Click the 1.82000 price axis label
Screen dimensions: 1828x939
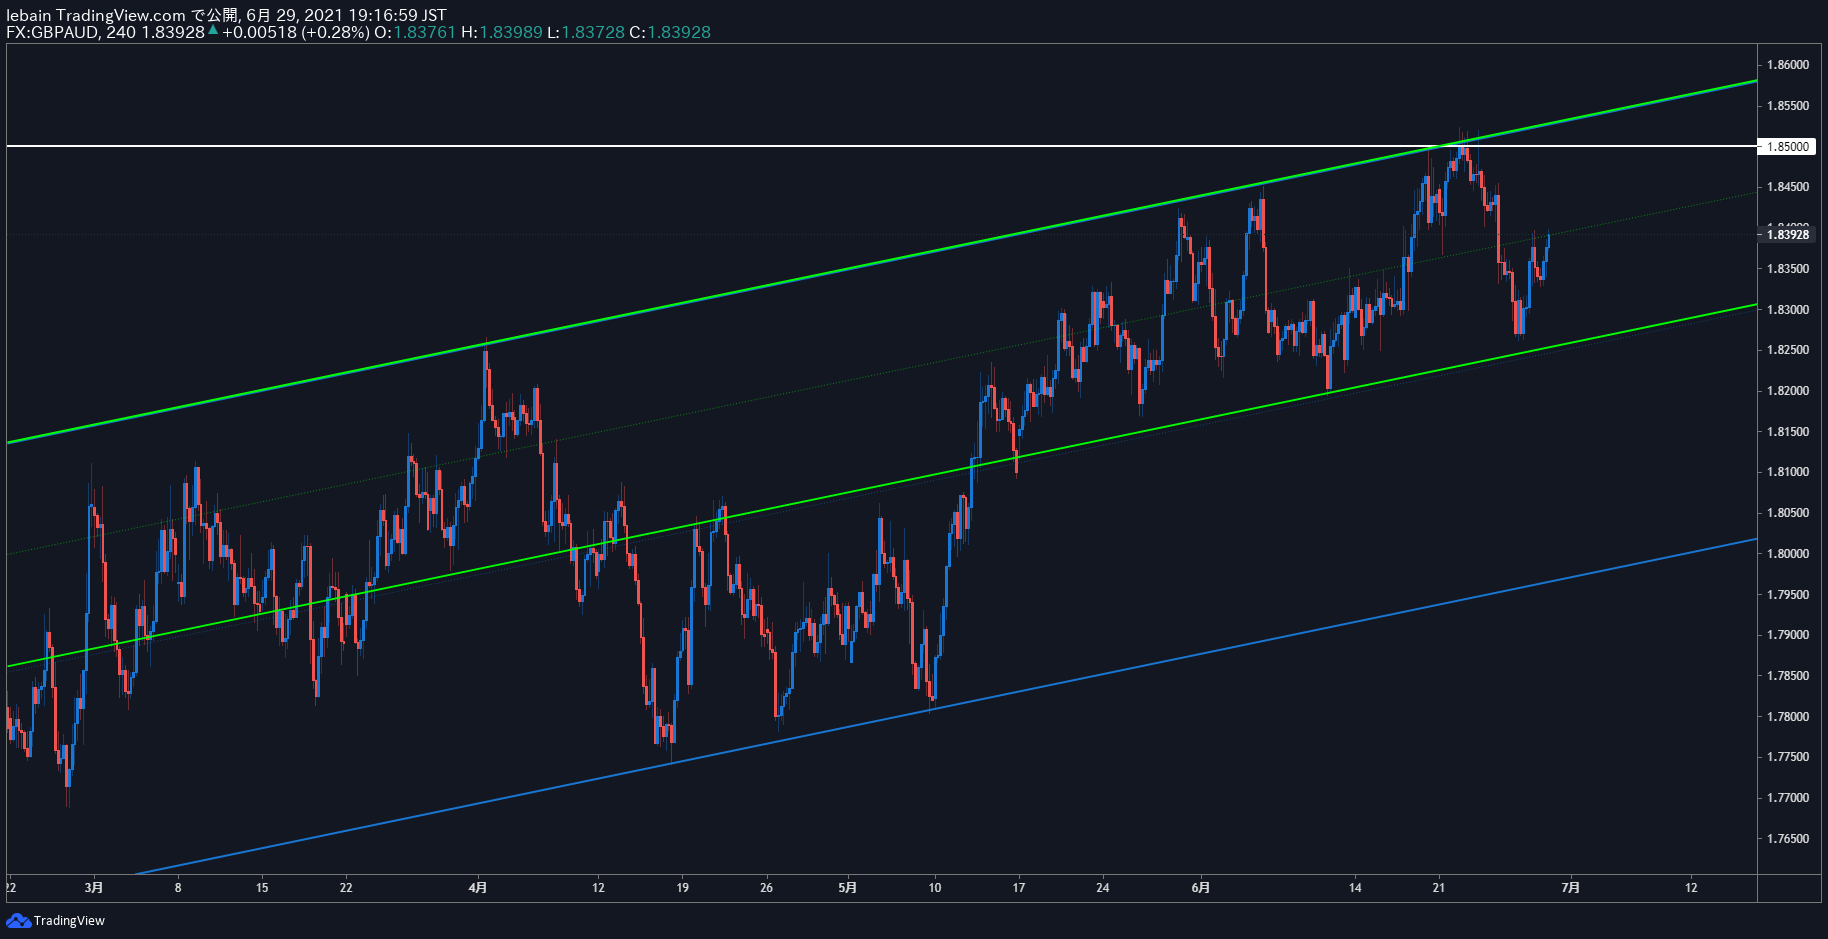coord(1788,391)
